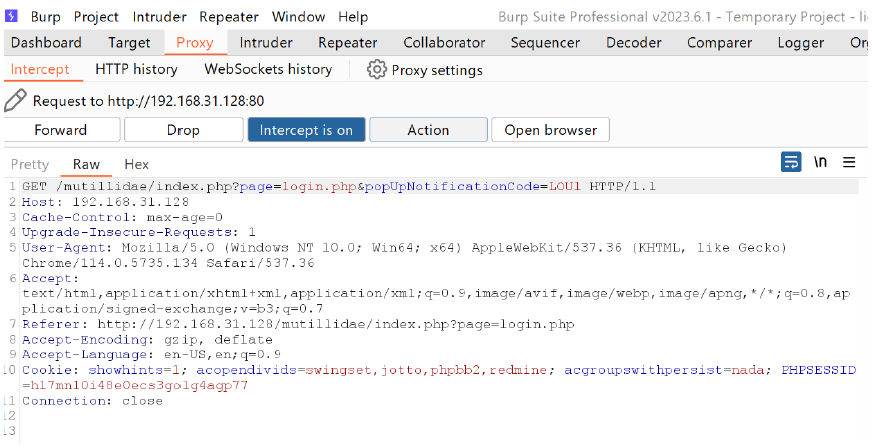Image resolution: width=872 pixels, height=448 pixels.
Task: Open the Repeater menu in menu bar
Action: tap(229, 17)
